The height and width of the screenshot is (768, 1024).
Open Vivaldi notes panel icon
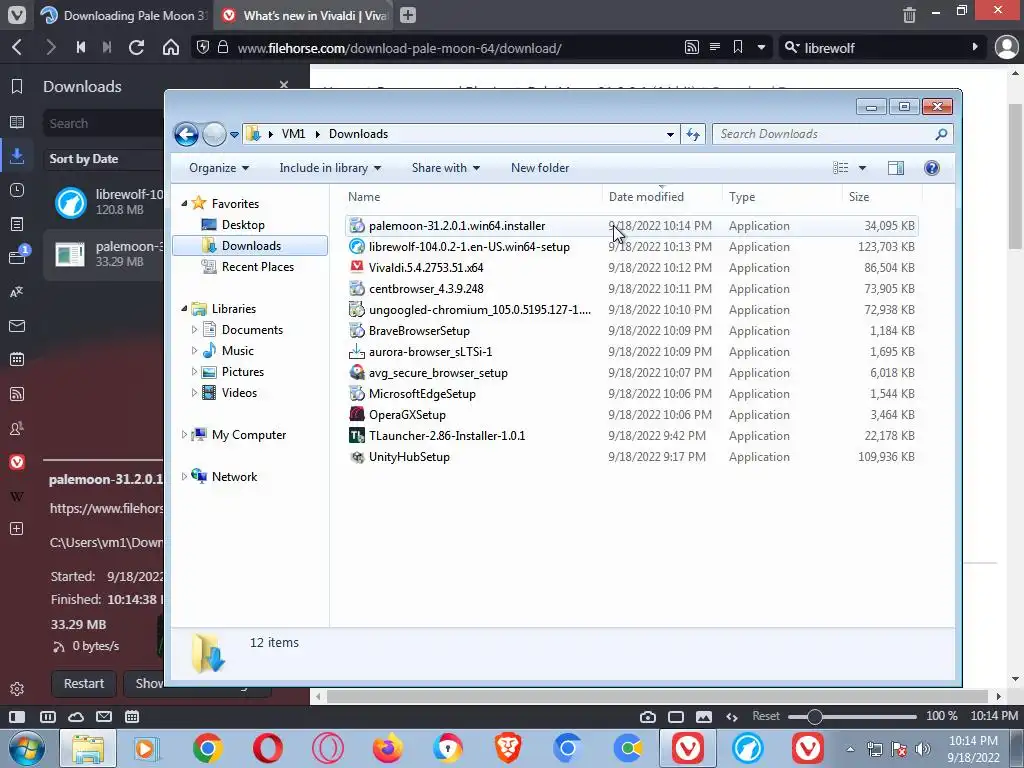click(x=17, y=224)
